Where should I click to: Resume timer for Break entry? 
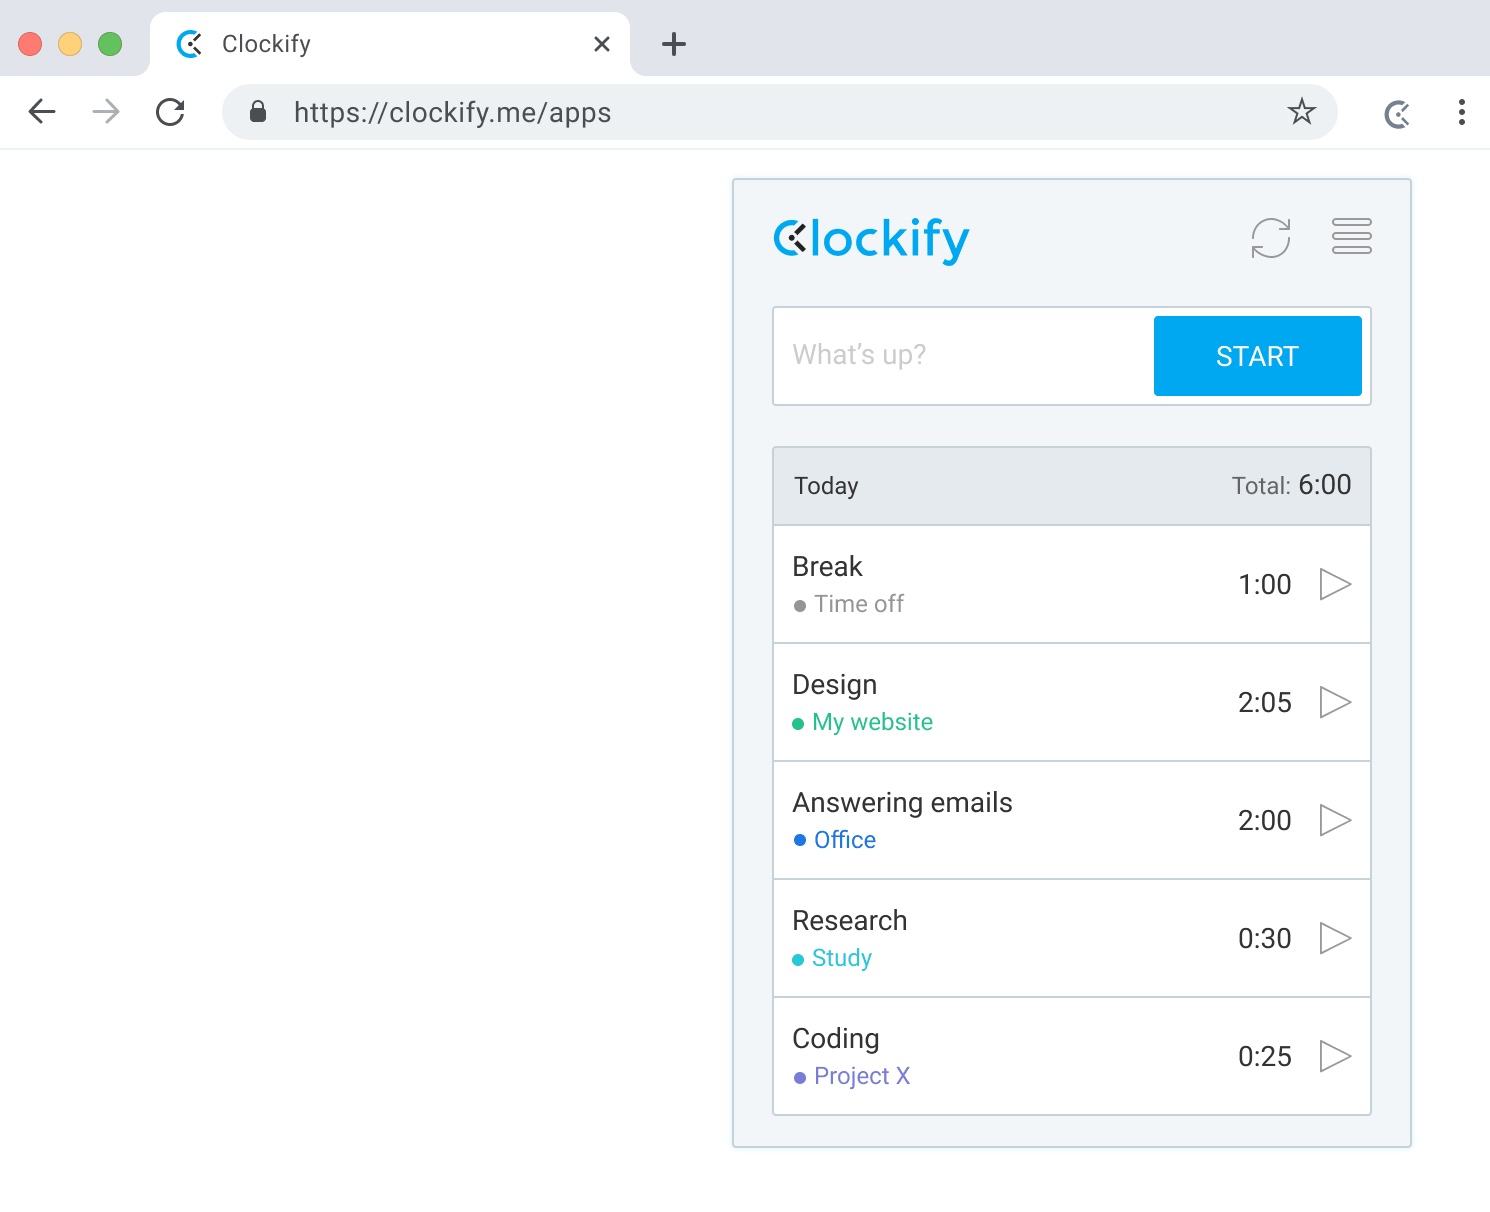1335,584
